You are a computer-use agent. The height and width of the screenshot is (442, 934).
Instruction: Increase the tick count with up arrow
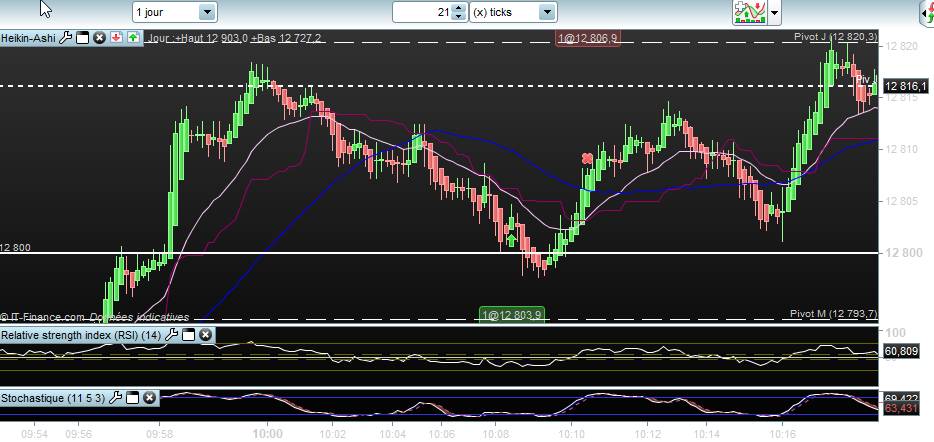click(457, 8)
